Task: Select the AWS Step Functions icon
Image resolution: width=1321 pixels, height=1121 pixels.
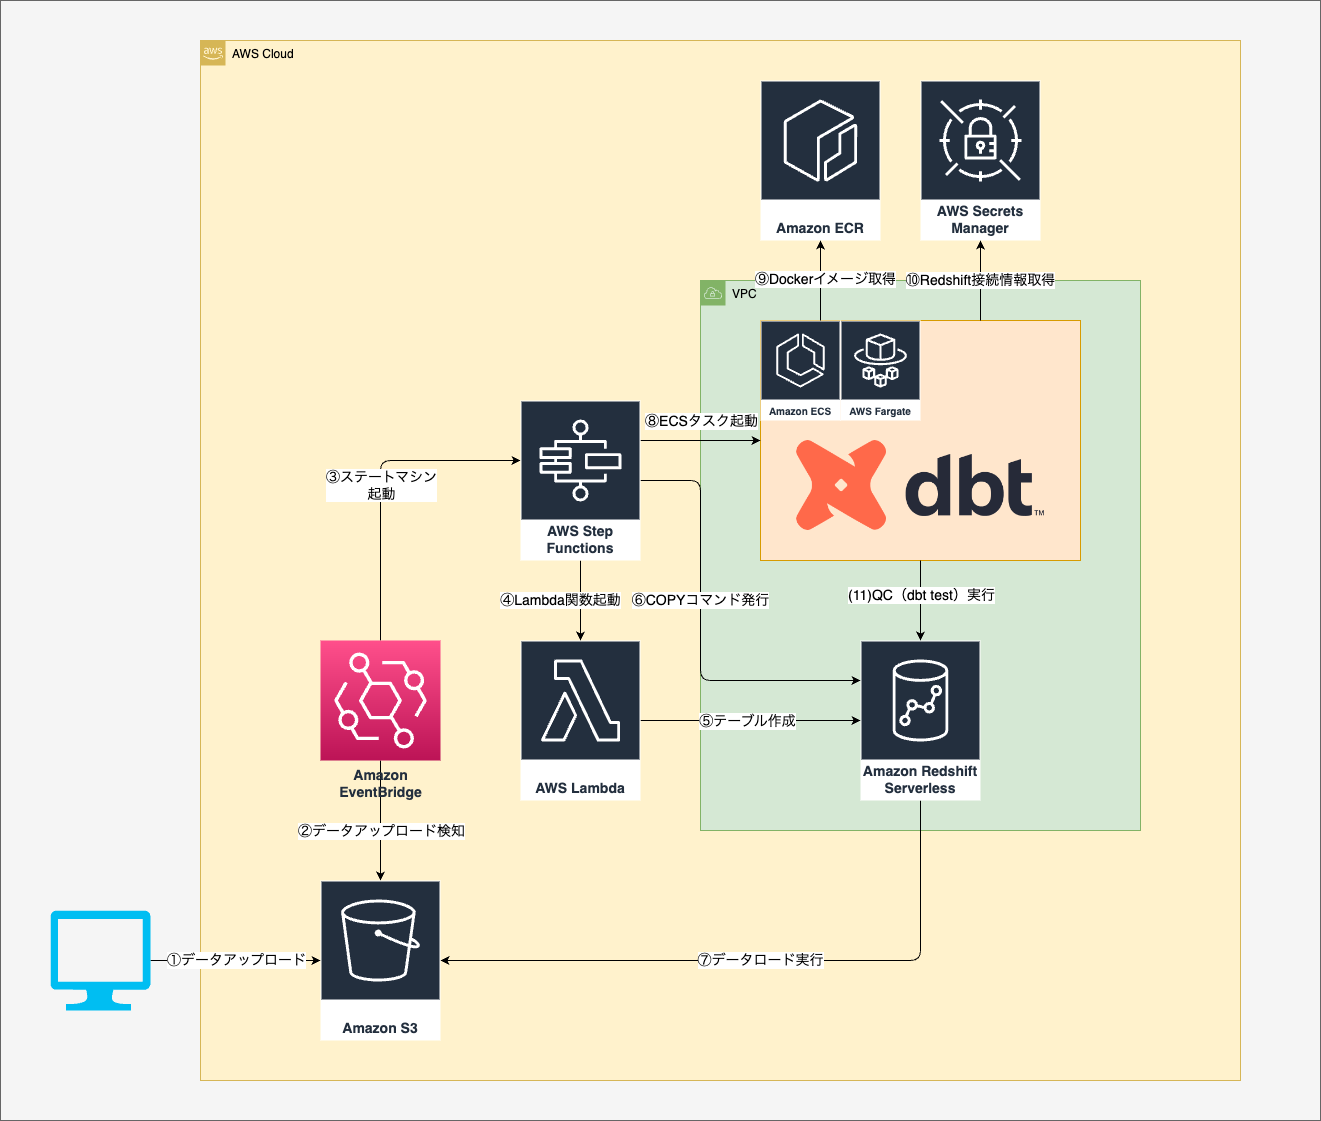Action: [x=580, y=461]
